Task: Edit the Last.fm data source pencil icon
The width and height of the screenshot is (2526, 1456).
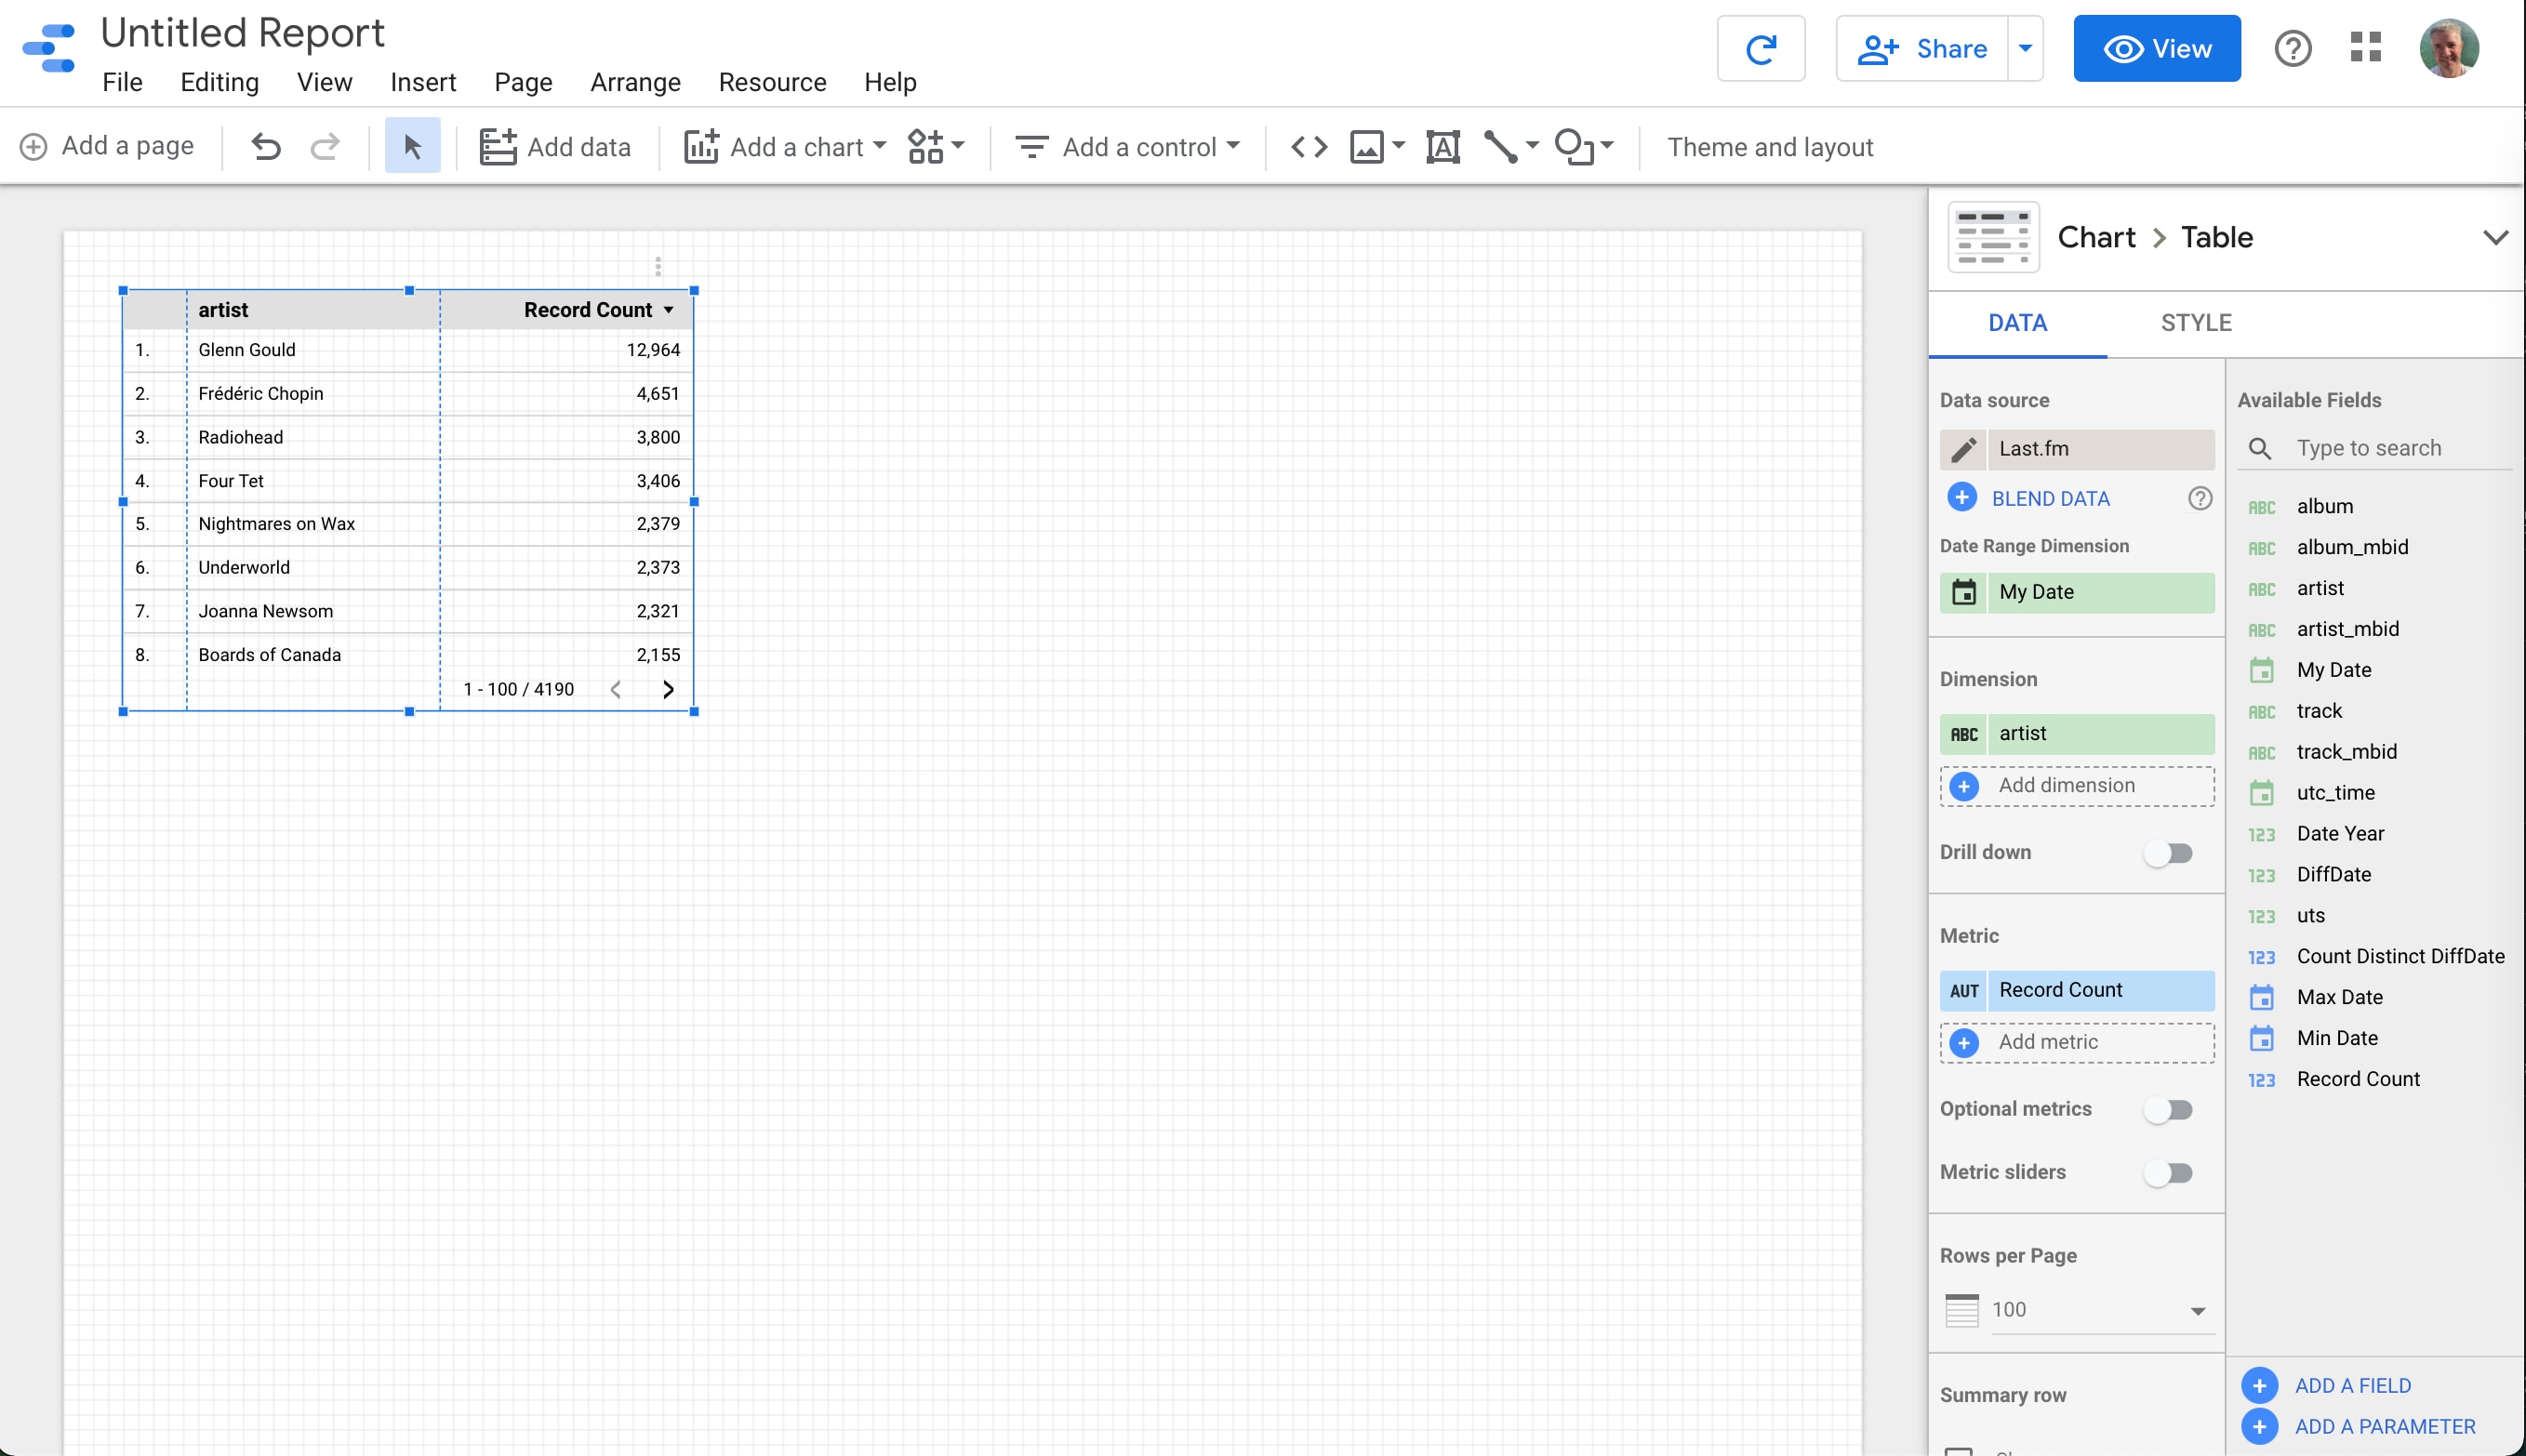Action: (1963, 450)
